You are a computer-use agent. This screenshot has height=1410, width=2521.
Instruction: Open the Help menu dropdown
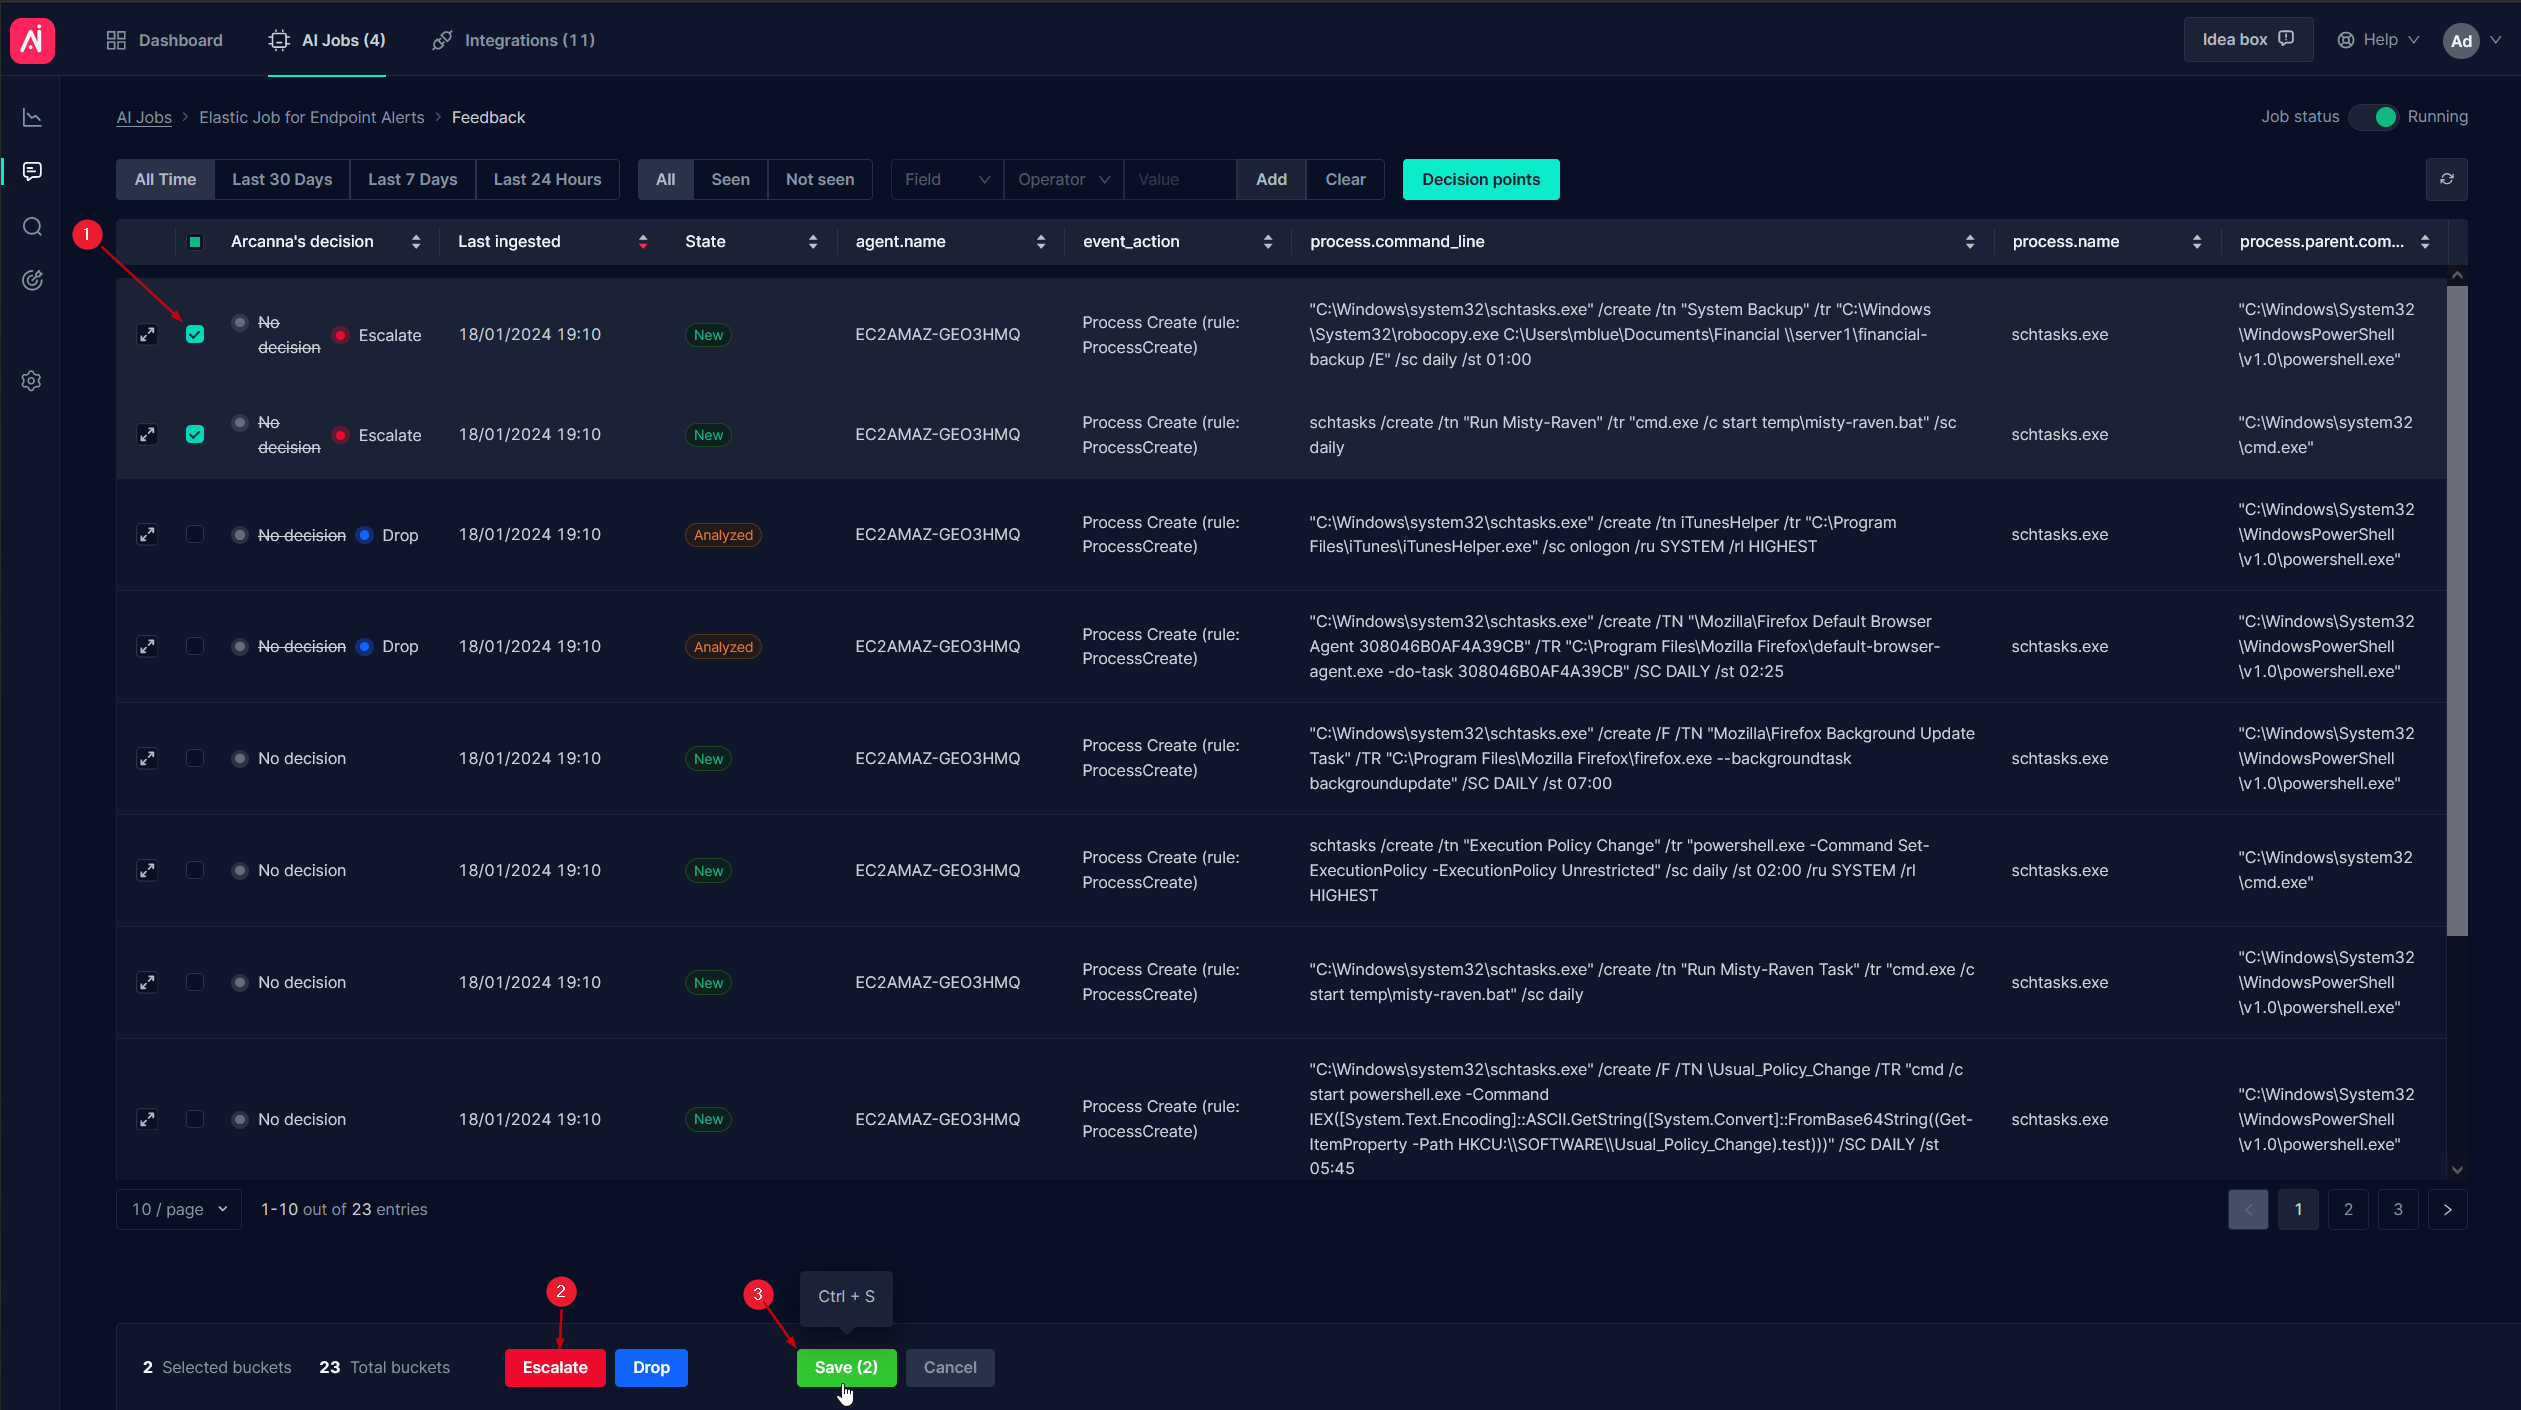click(2378, 40)
